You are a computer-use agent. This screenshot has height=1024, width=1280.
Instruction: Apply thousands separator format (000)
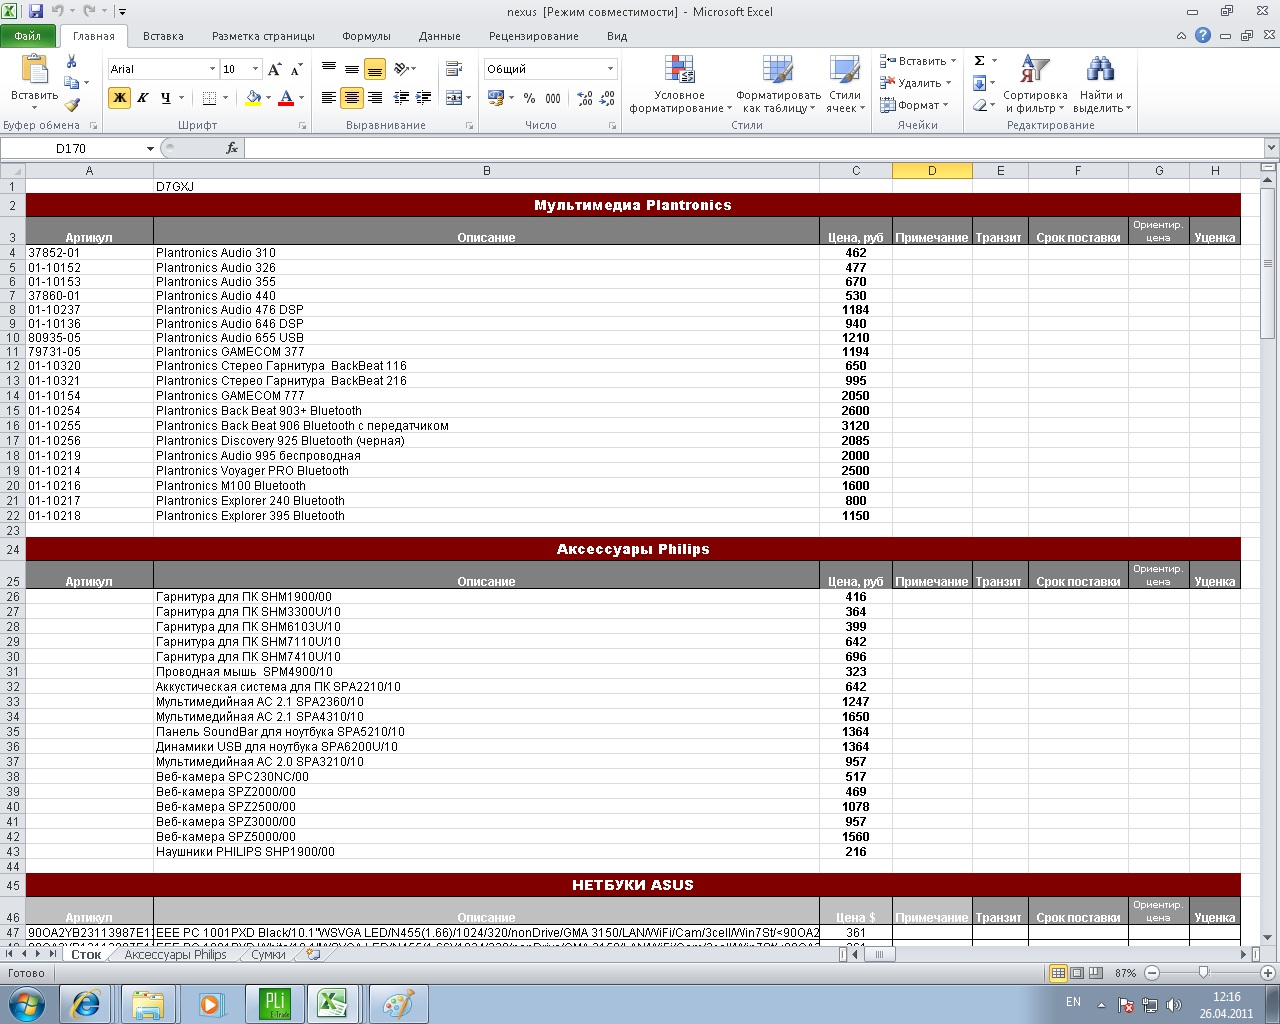[553, 98]
